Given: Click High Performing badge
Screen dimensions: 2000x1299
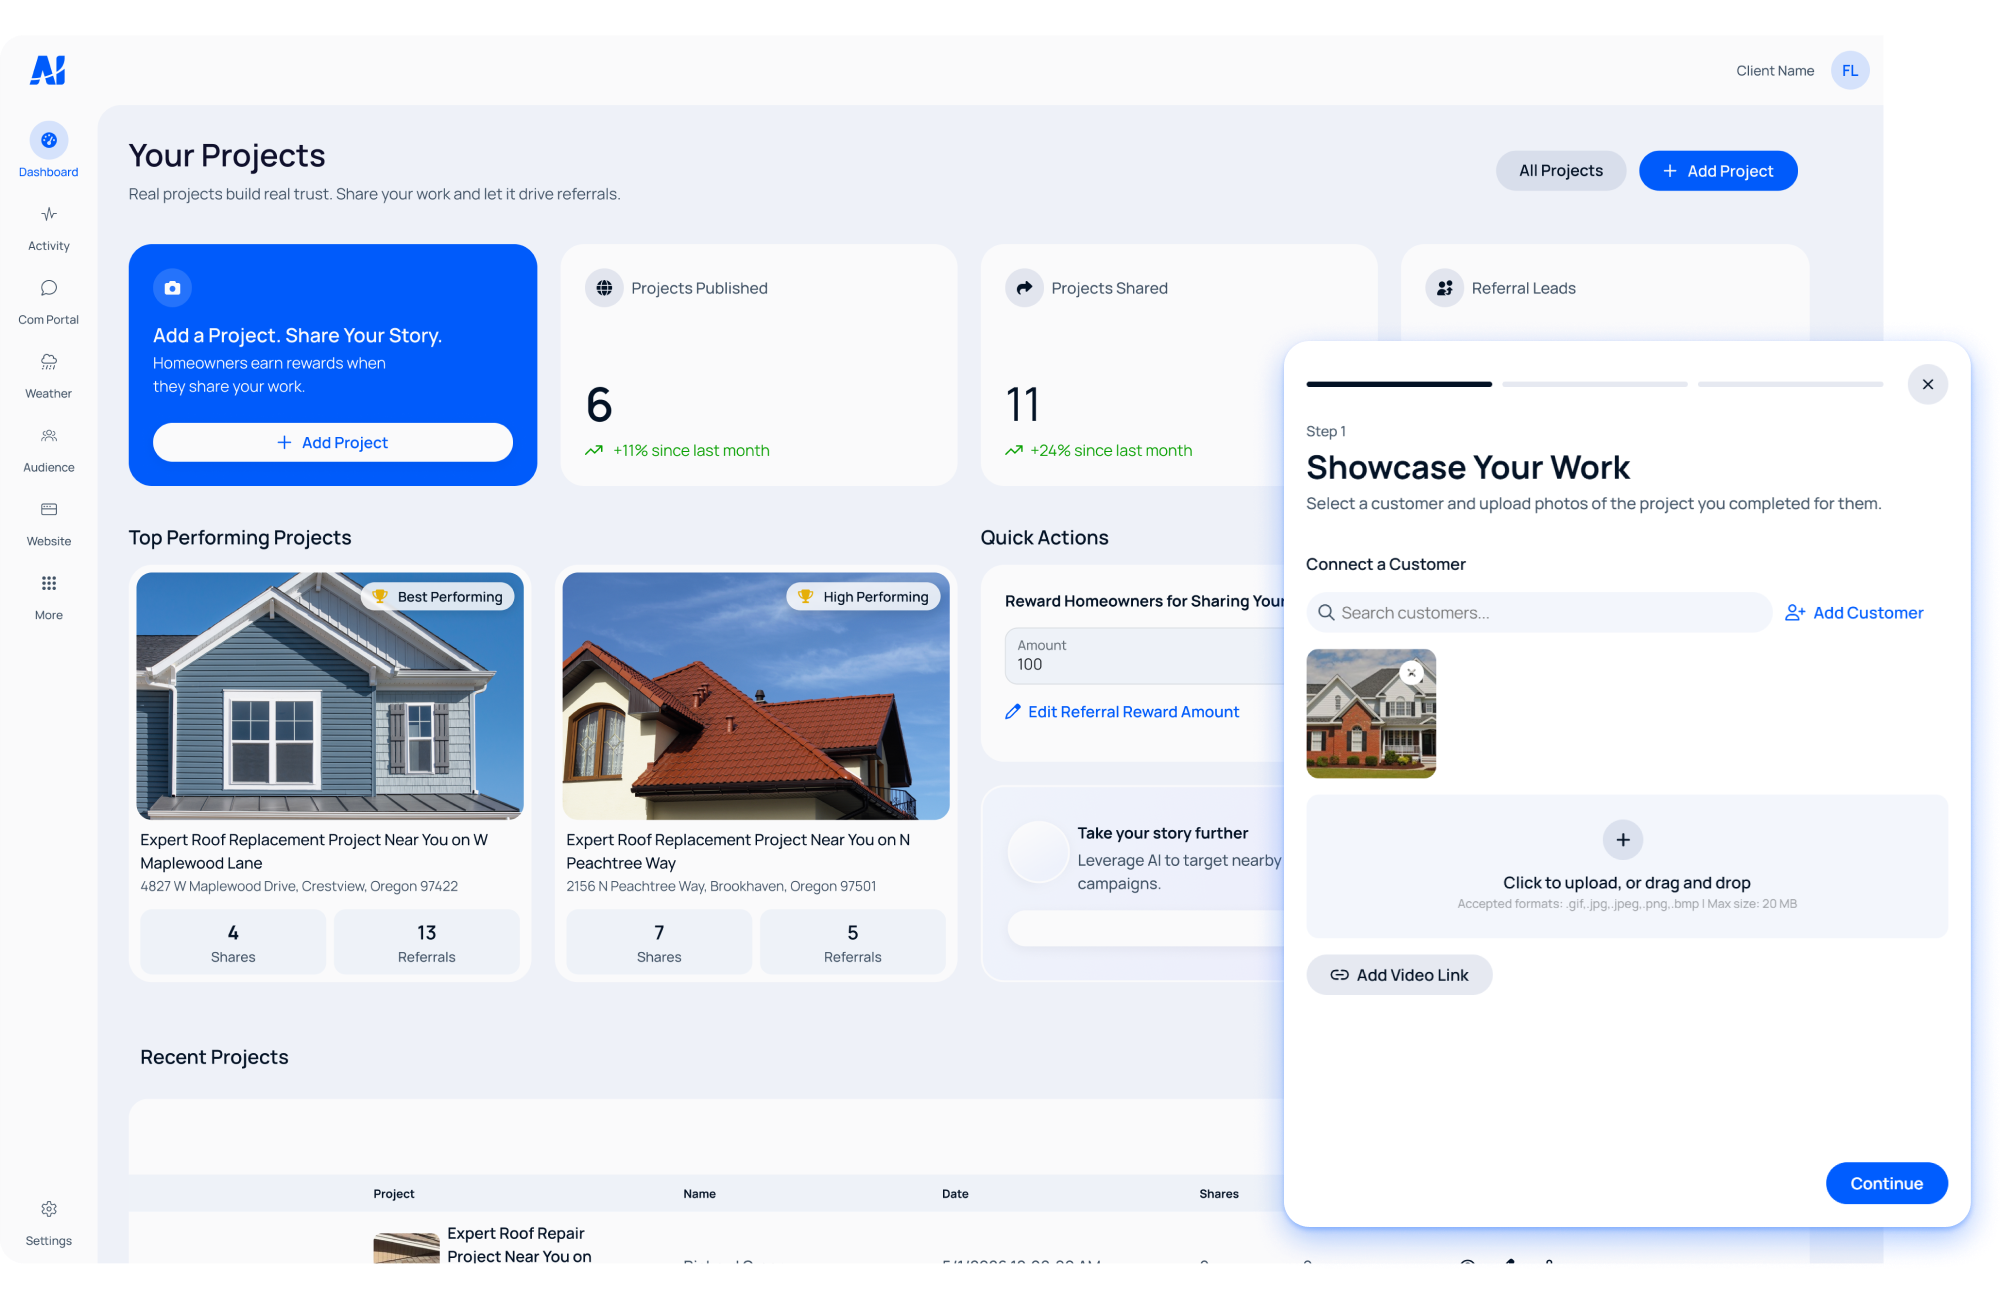Looking at the screenshot, I should pyautogui.click(x=863, y=597).
